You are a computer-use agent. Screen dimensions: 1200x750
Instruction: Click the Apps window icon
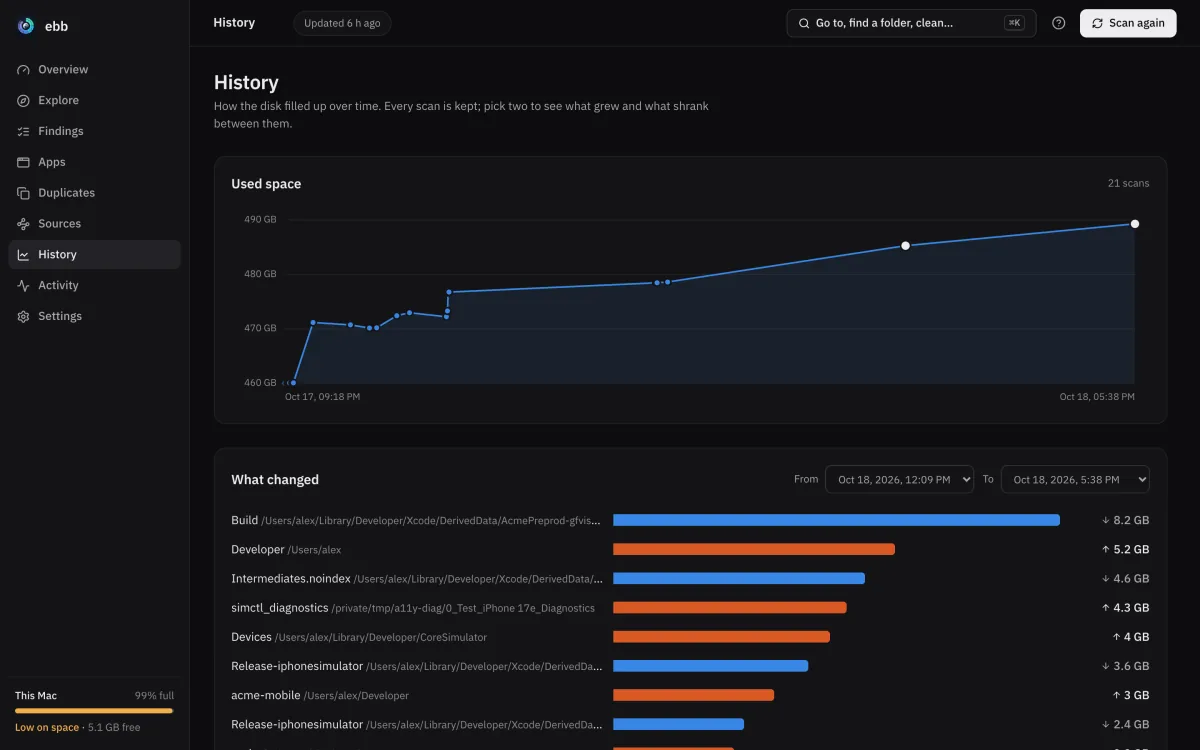coord(23,162)
